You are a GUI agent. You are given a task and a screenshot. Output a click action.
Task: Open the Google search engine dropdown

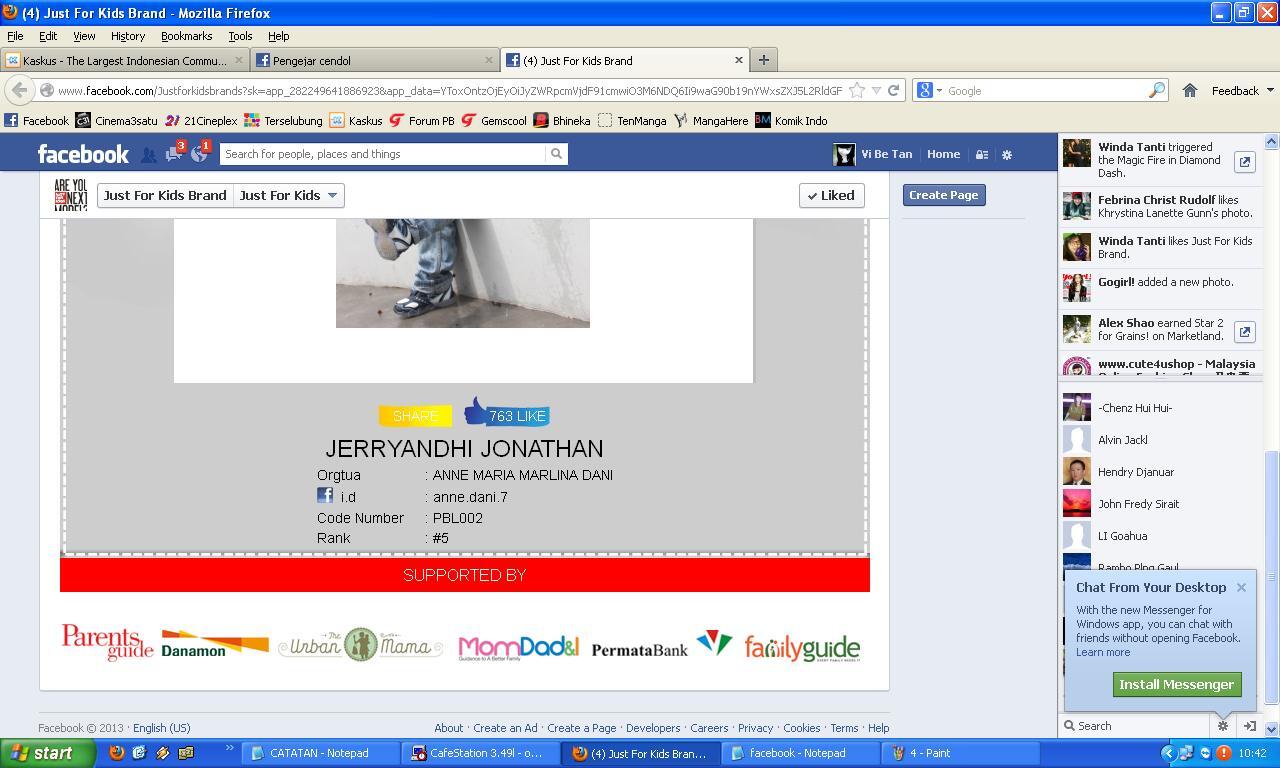tap(927, 90)
